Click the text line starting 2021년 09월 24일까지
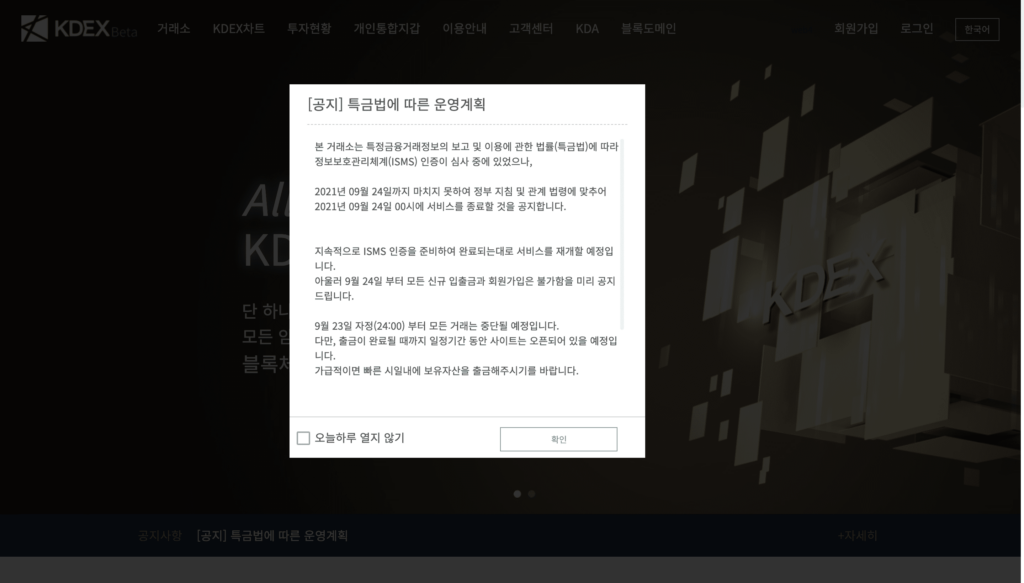This screenshot has width=1024, height=583. 460,191
